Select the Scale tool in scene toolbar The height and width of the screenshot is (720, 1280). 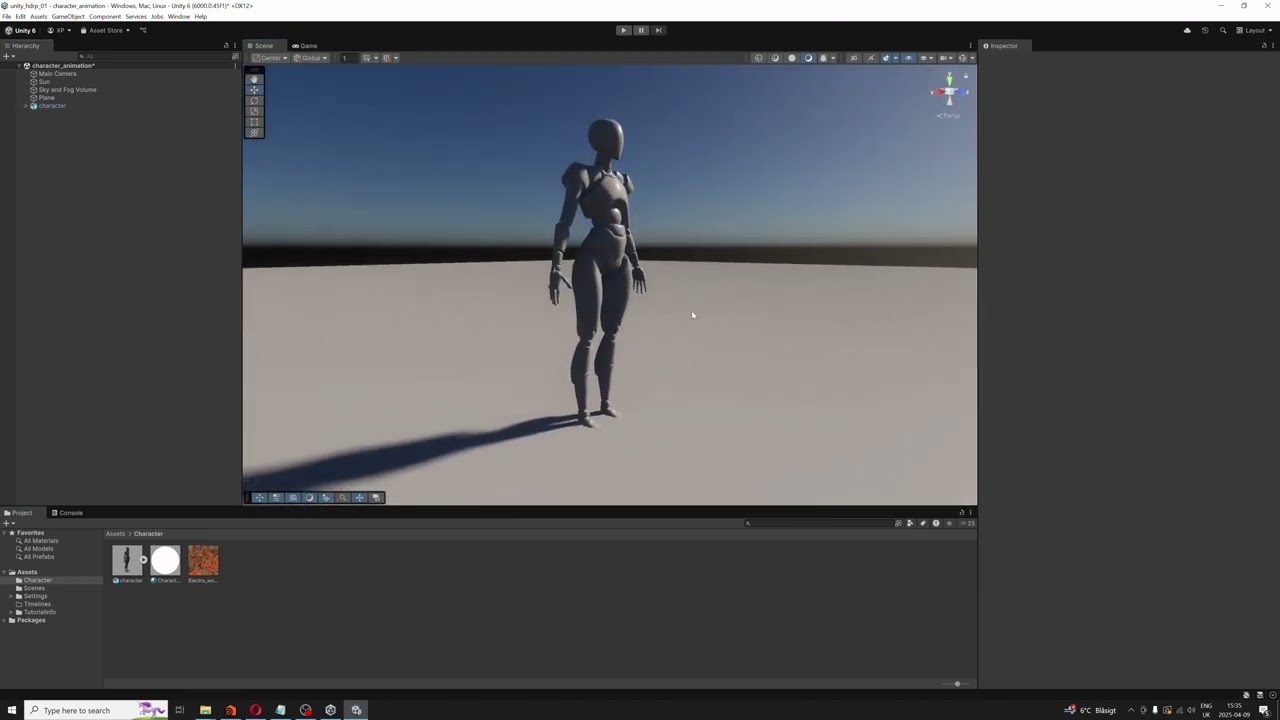click(x=254, y=111)
